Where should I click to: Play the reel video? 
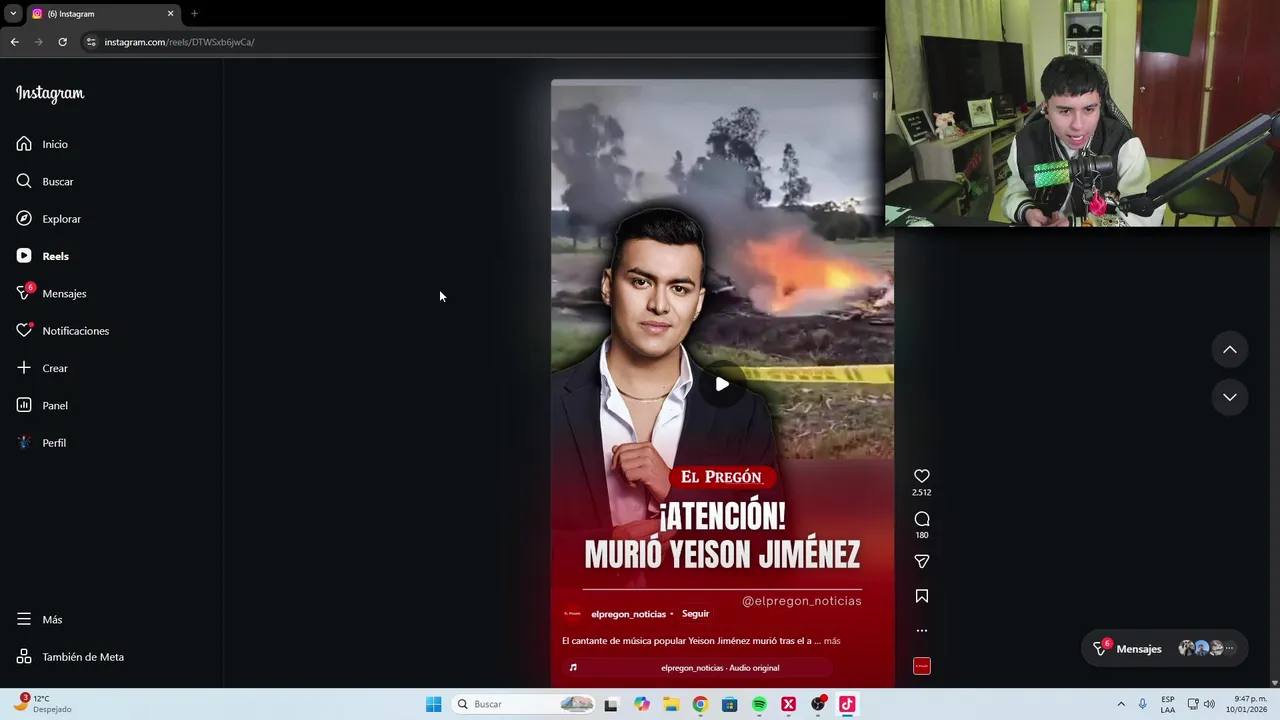722,384
